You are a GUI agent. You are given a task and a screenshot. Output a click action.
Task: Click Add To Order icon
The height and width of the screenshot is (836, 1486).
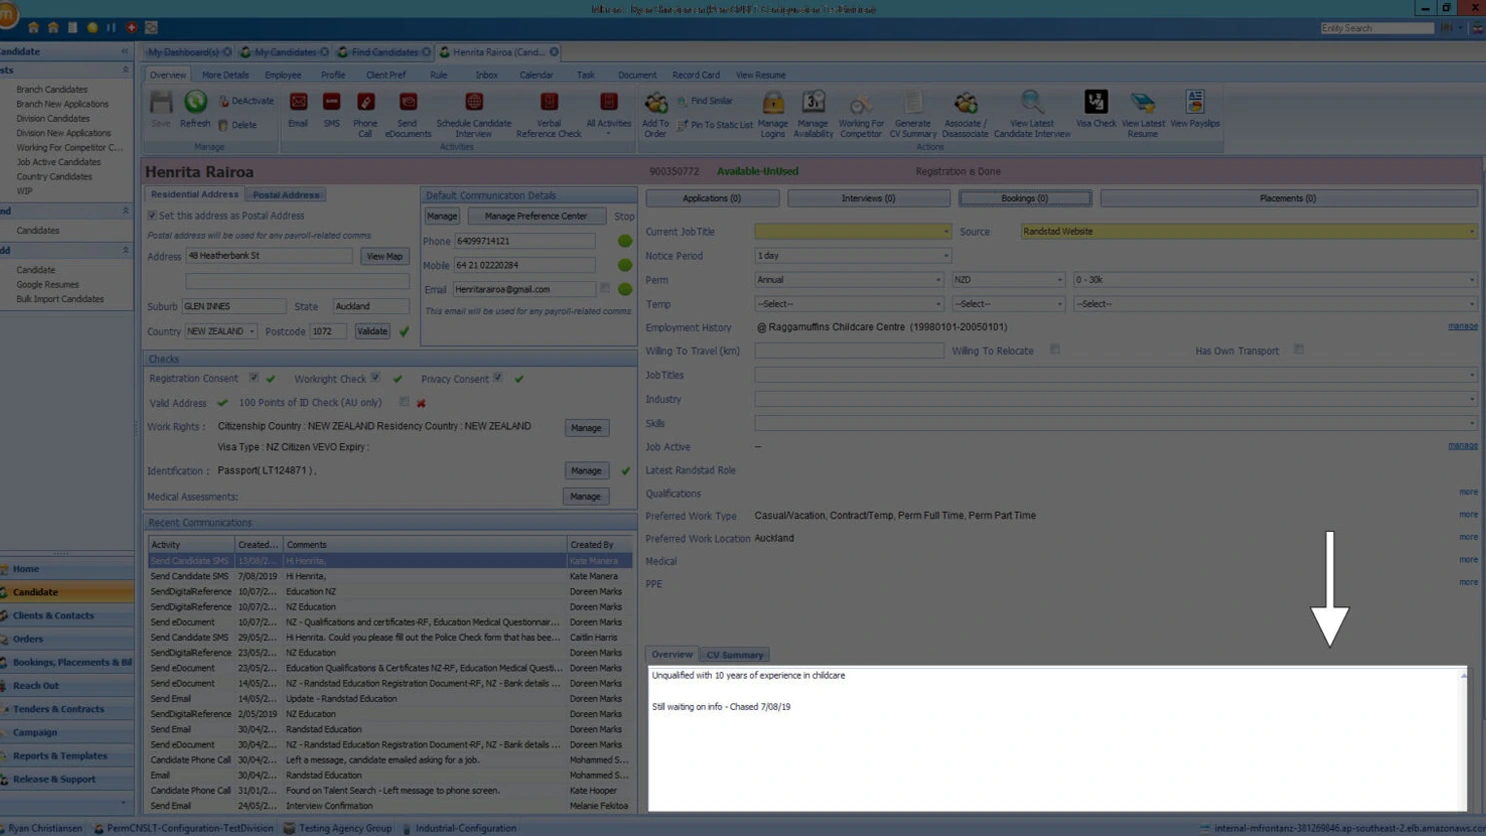pyautogui.click(x=656, y=103)
